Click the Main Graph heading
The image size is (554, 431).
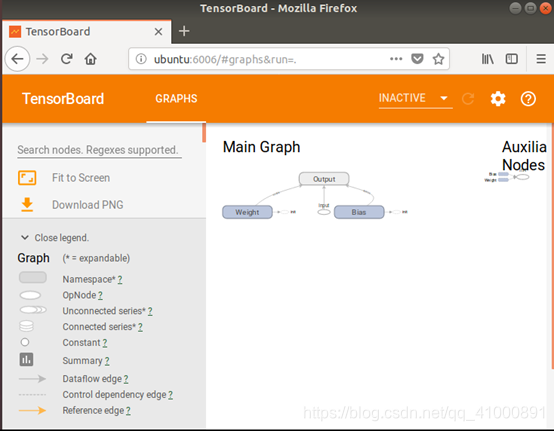click(x=261, y=147)
